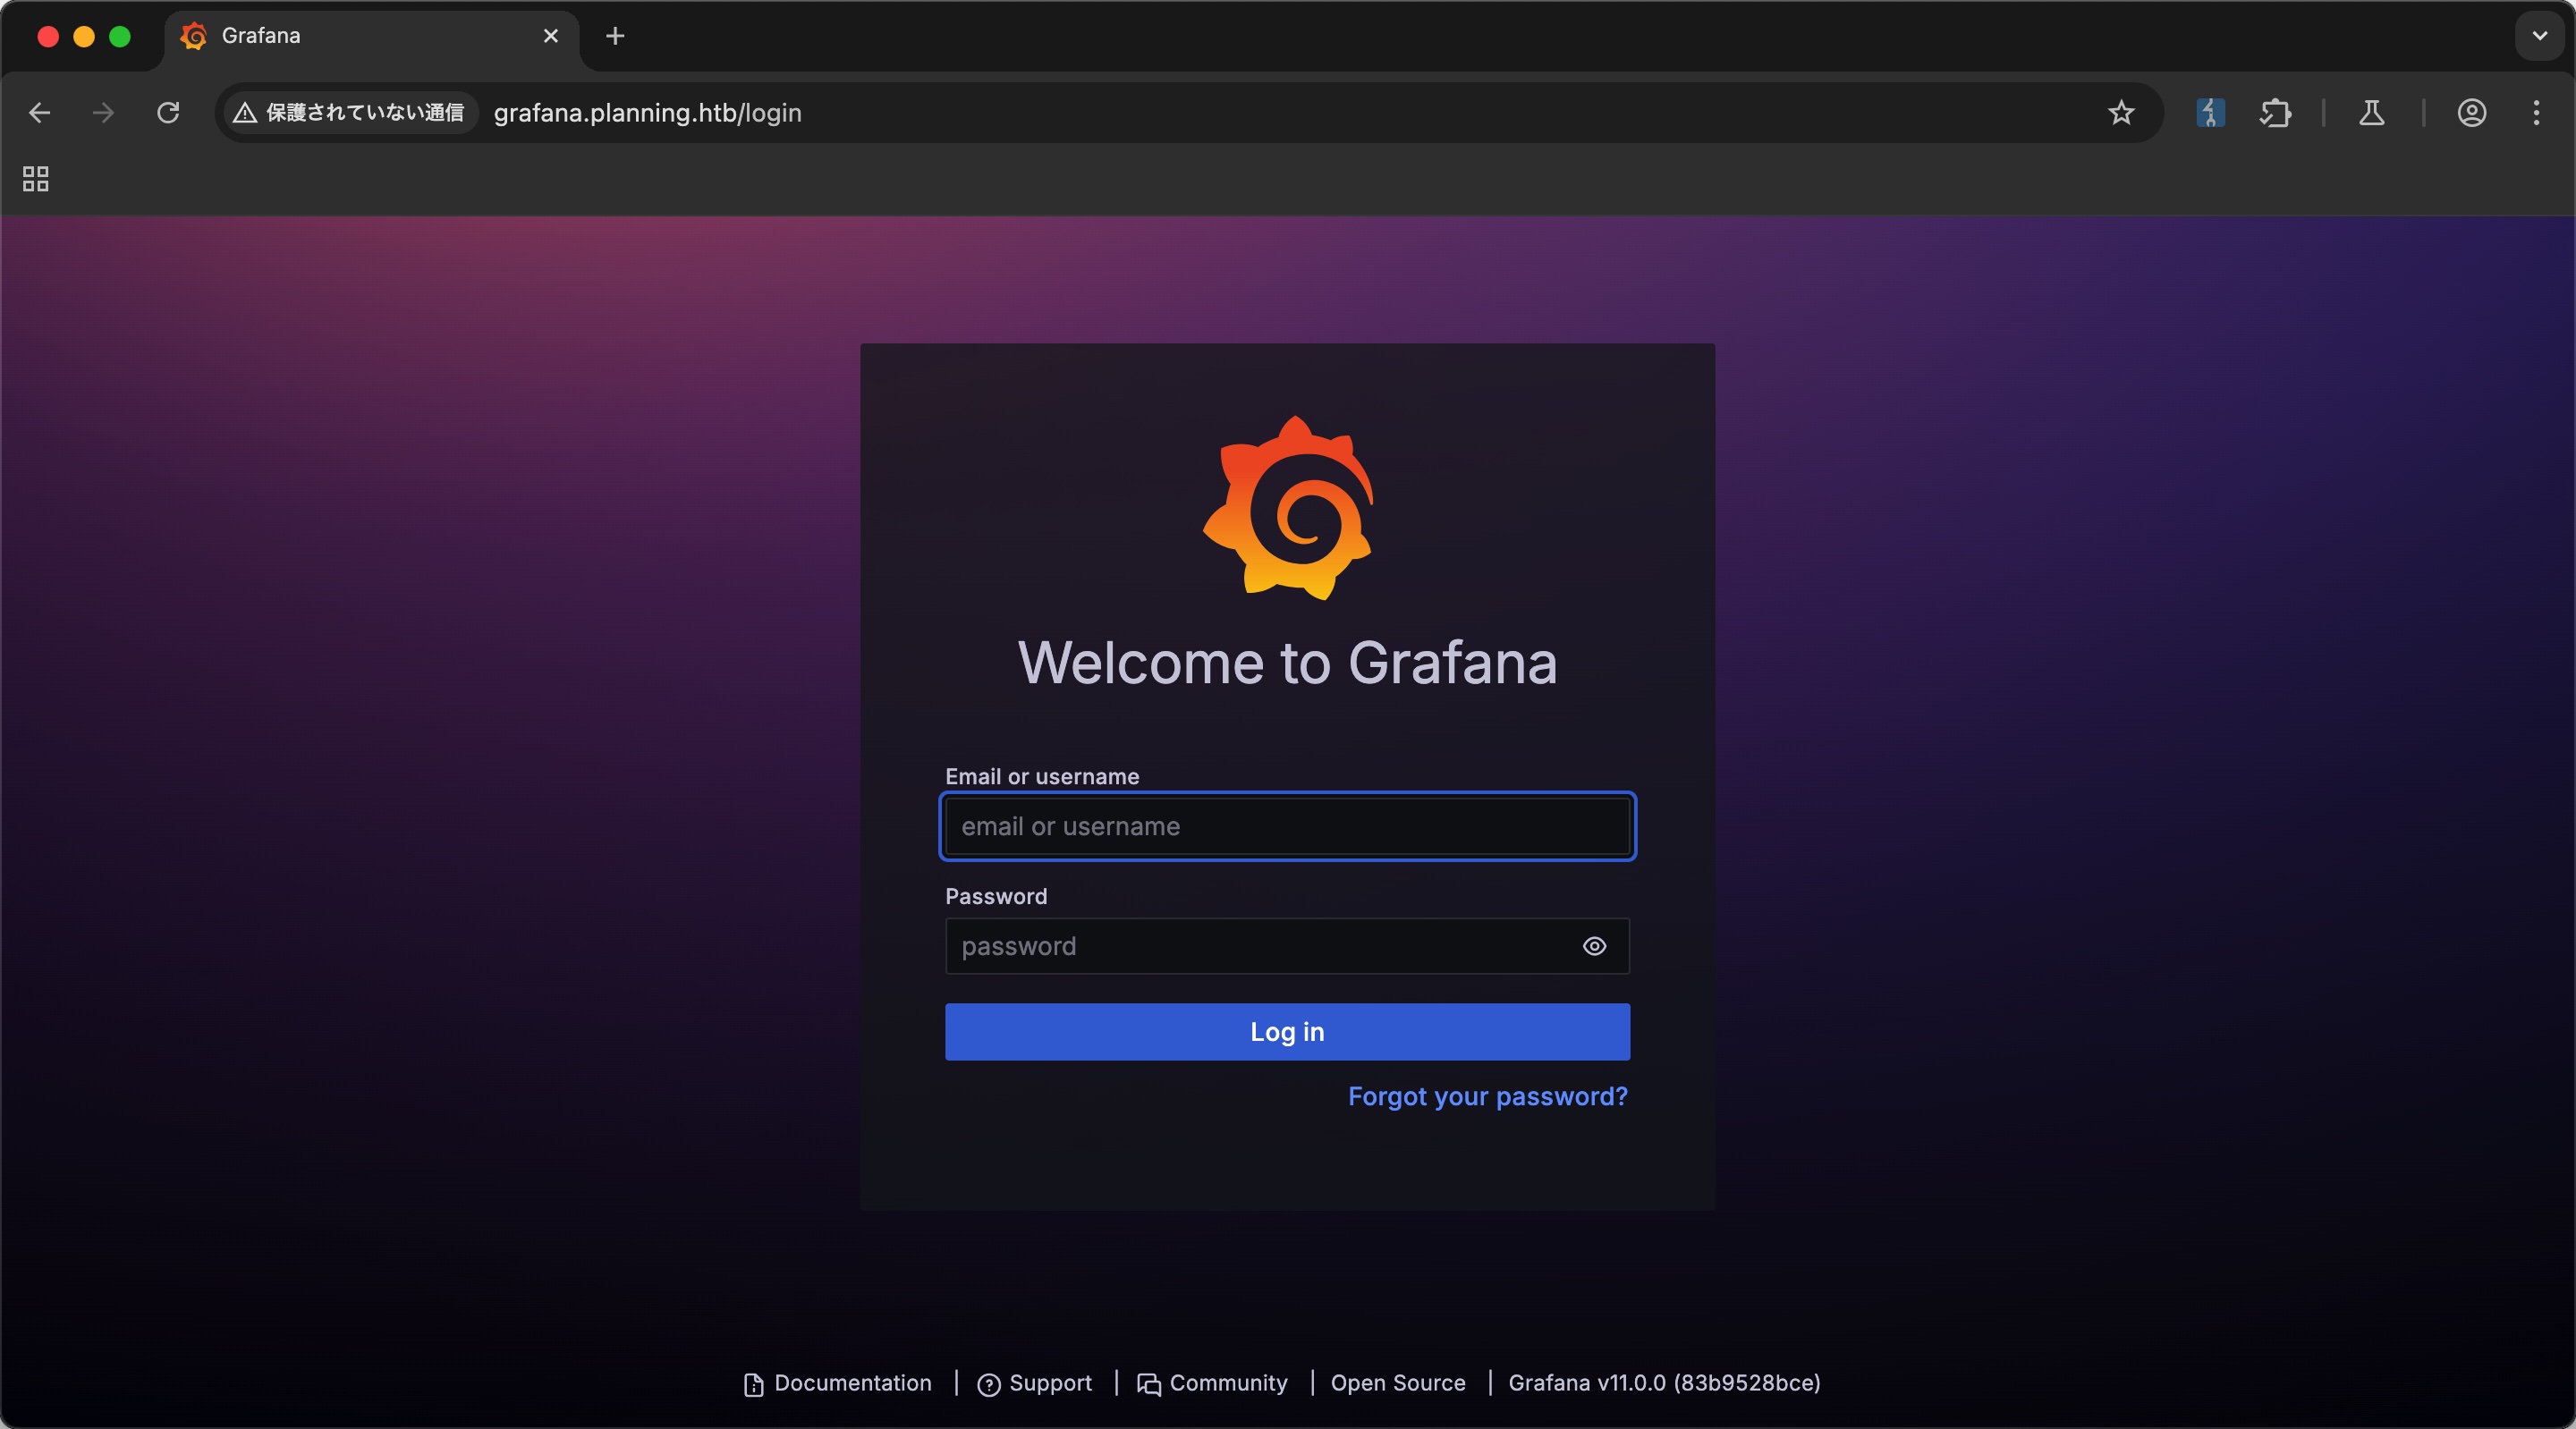Click the Chrome Labs flask icon

coord(2371,113)
